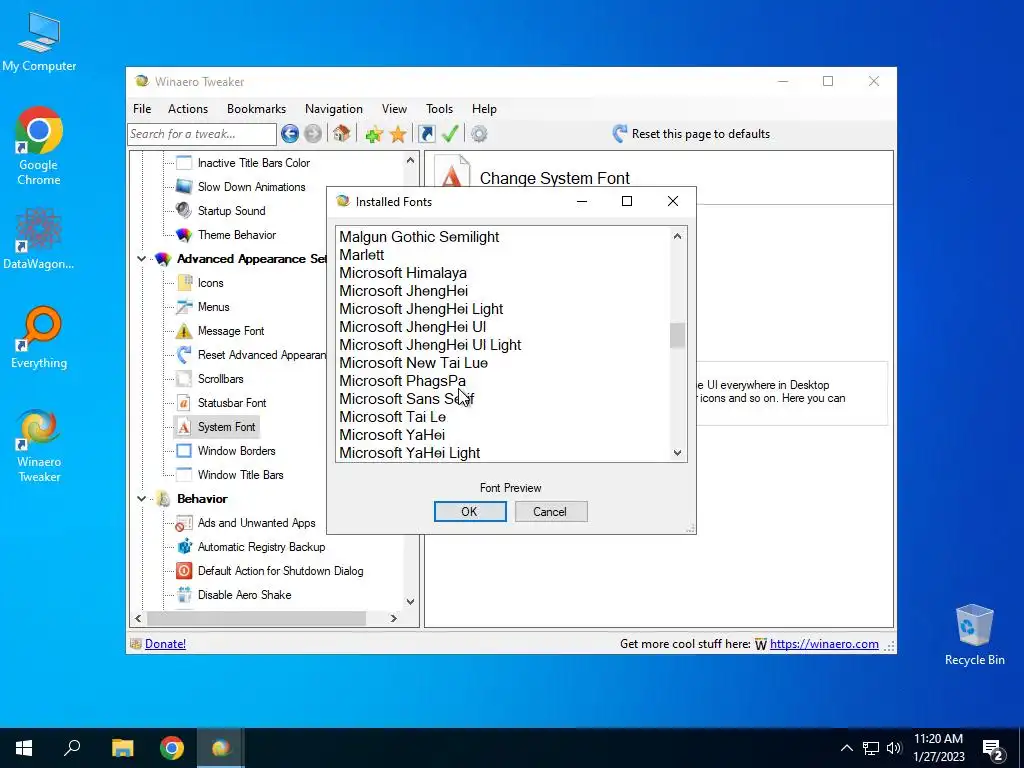Viewport: 1024px width, 768px height.
Task: Open the Bookmarks menu
Action: pyautogui.click(x=256, y=109)
